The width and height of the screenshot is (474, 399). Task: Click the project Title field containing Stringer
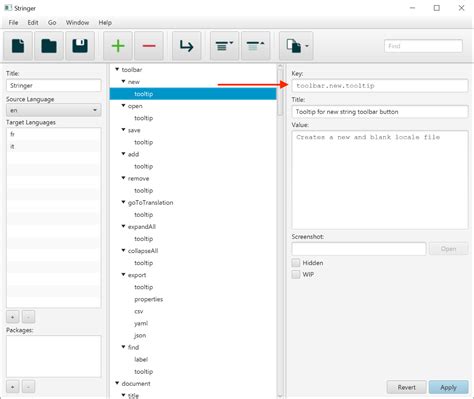(x=53, y=86)
